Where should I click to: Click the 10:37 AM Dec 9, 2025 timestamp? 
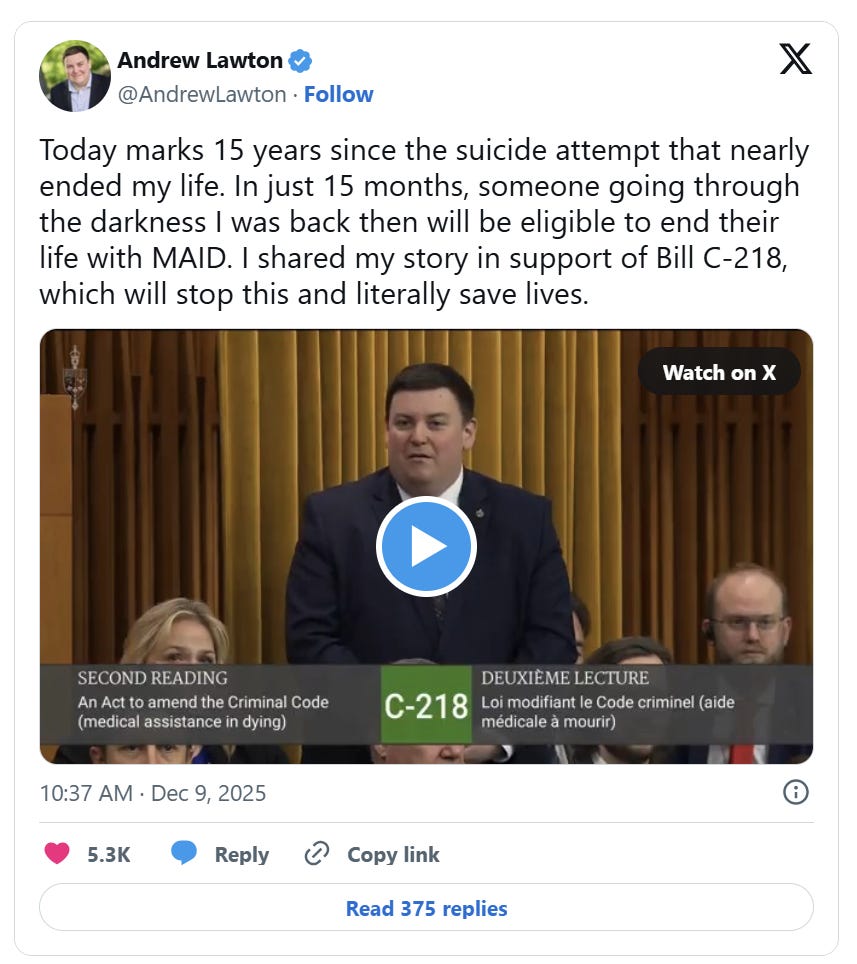tap(153, 793)
